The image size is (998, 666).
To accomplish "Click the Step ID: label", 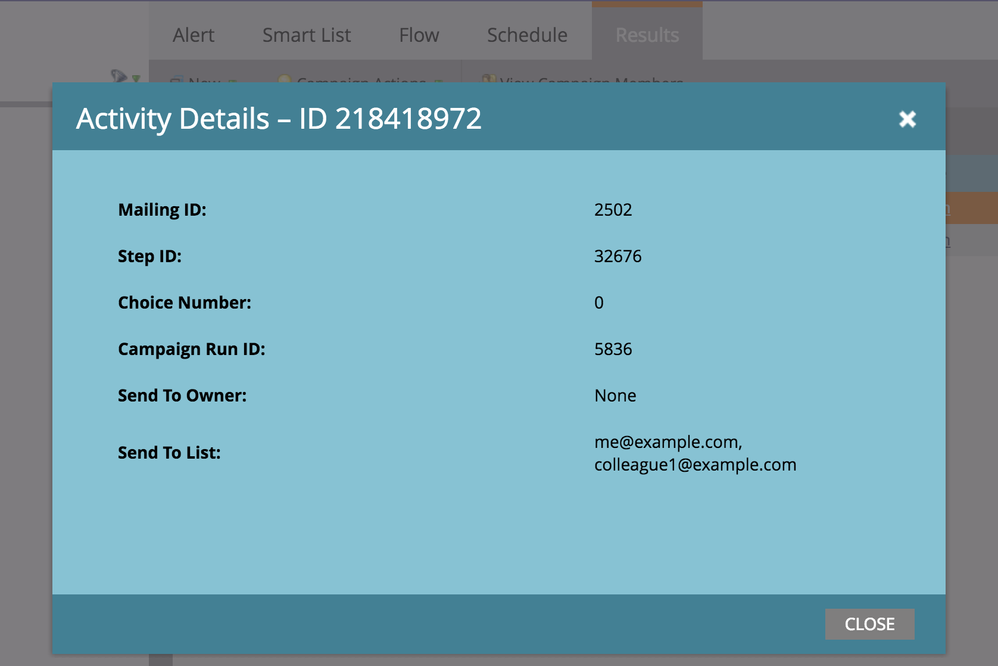I will (150, 256).
